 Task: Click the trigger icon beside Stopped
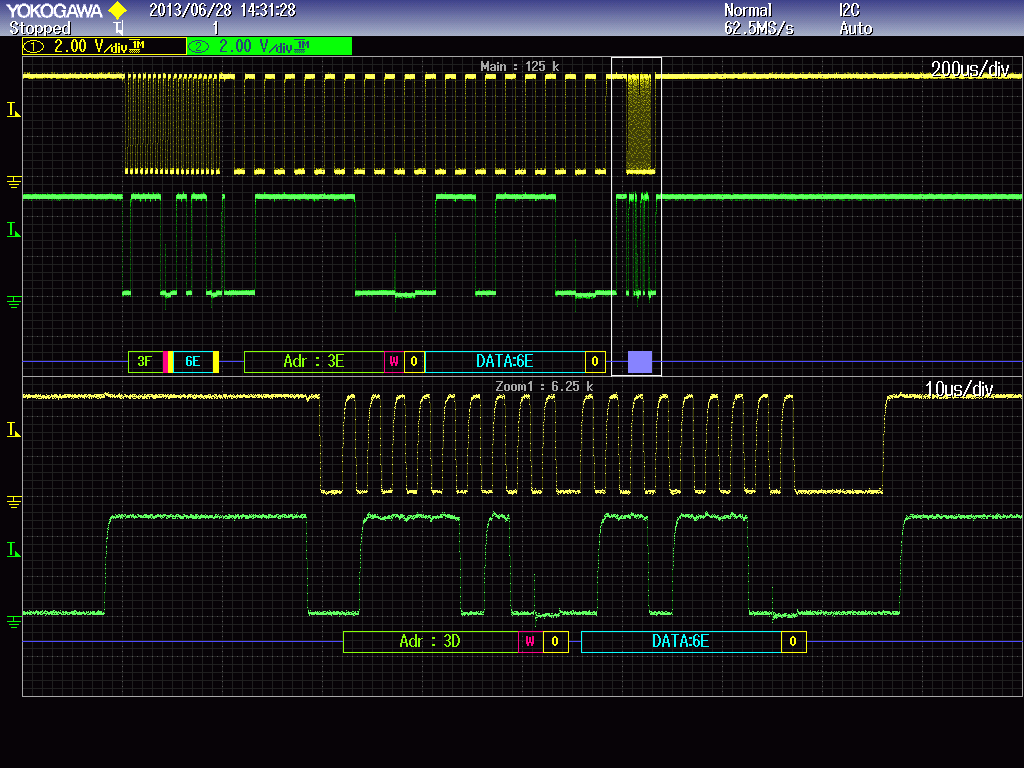119,28
